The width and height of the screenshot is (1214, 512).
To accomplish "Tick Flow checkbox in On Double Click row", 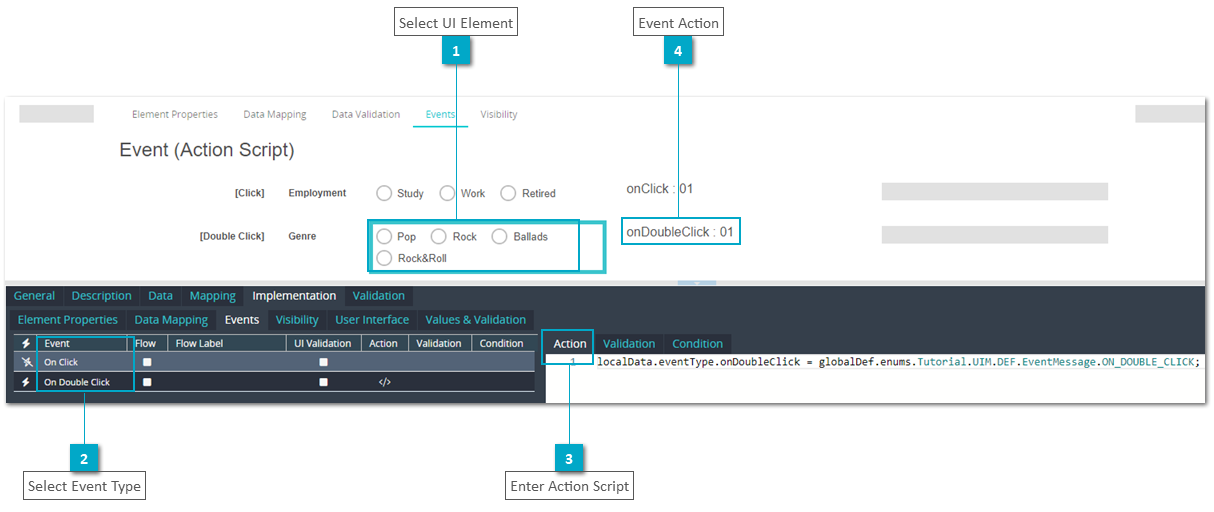I will [x=147, y=382].
